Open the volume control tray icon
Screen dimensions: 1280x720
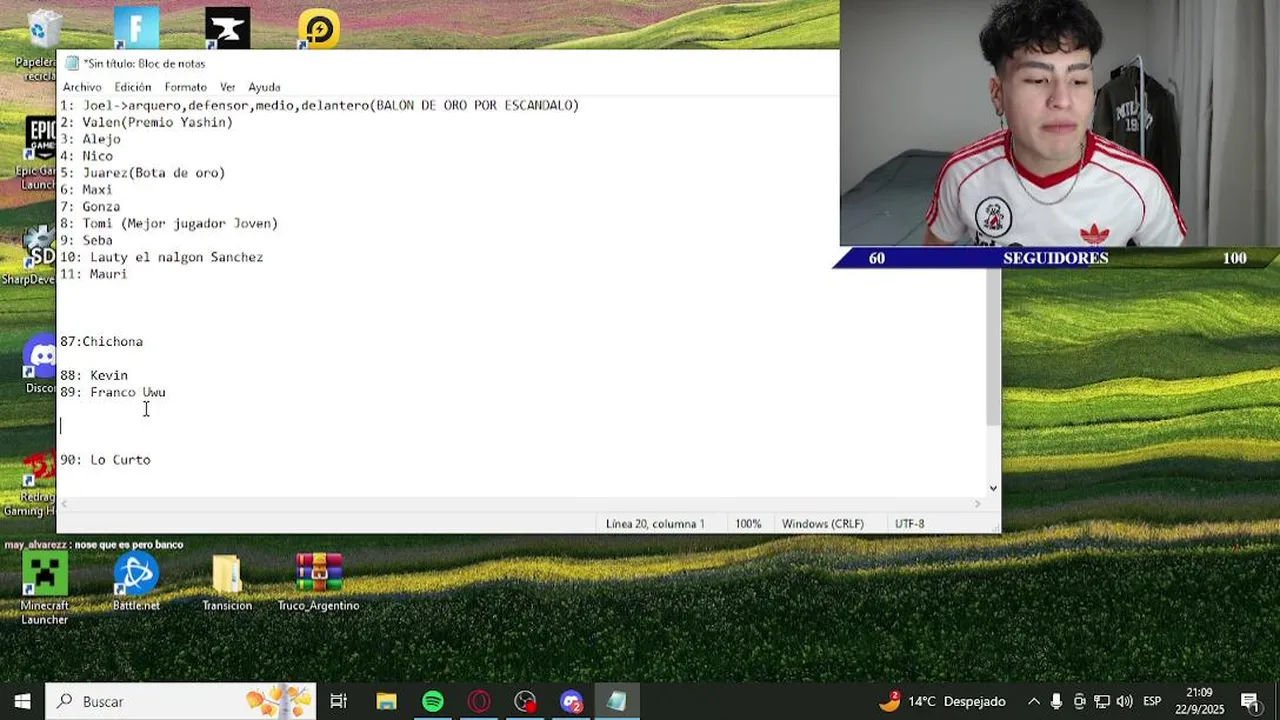point(1124,701)
